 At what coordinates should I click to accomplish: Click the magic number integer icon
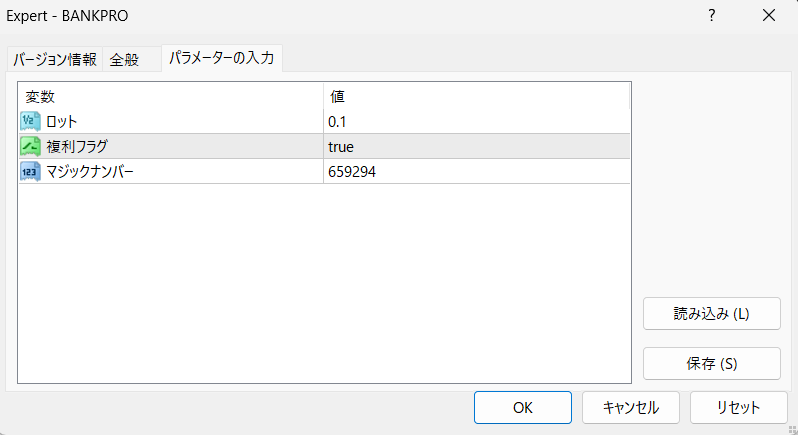click(x=30, y=171)
